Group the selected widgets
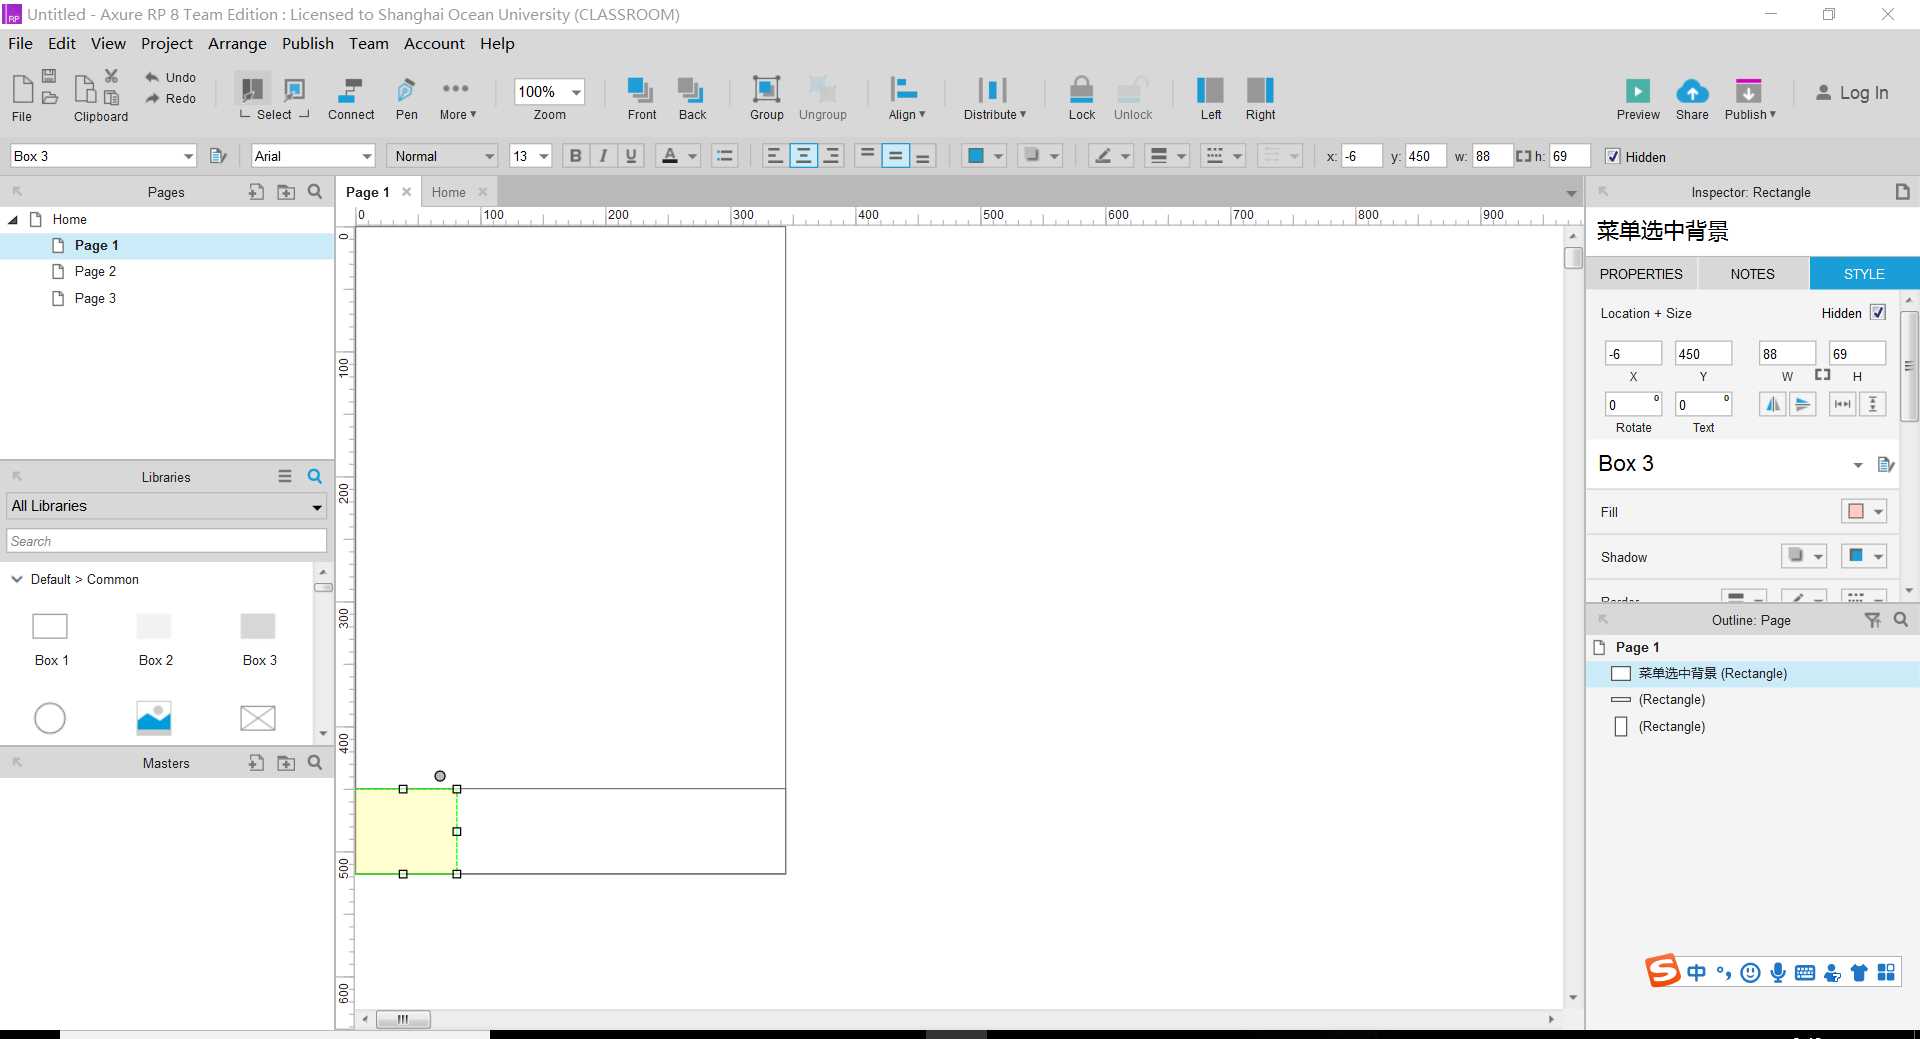This screenshot has width=1920, height=1039. (x=766, y=98)
